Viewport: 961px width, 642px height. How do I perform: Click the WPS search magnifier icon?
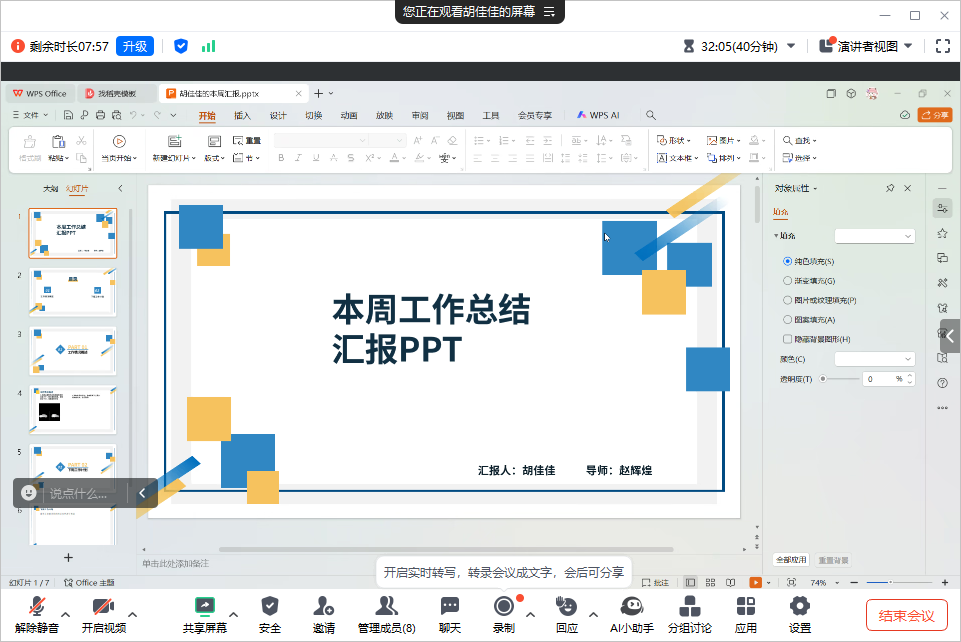coord(651,115)
